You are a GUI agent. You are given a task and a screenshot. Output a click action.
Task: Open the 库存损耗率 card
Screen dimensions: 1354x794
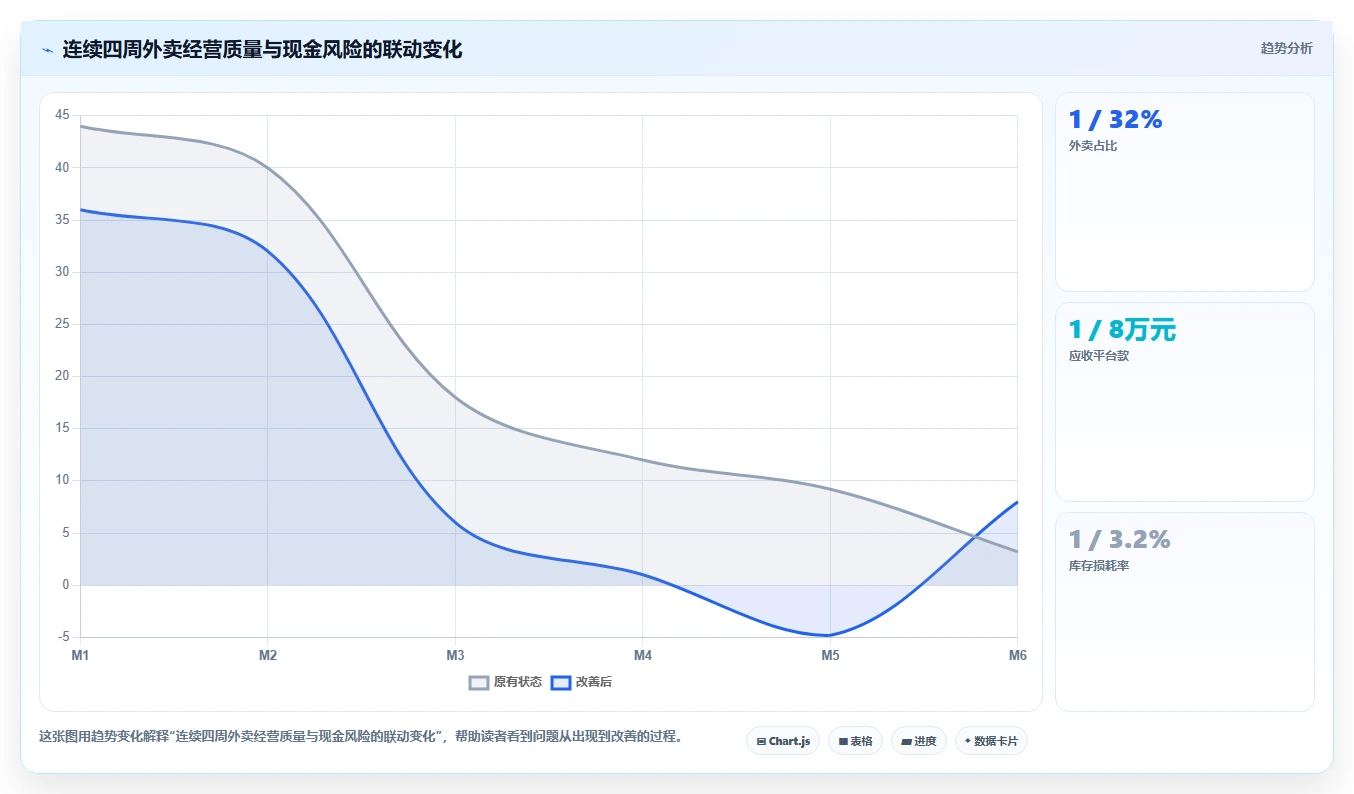point(1185,612)
